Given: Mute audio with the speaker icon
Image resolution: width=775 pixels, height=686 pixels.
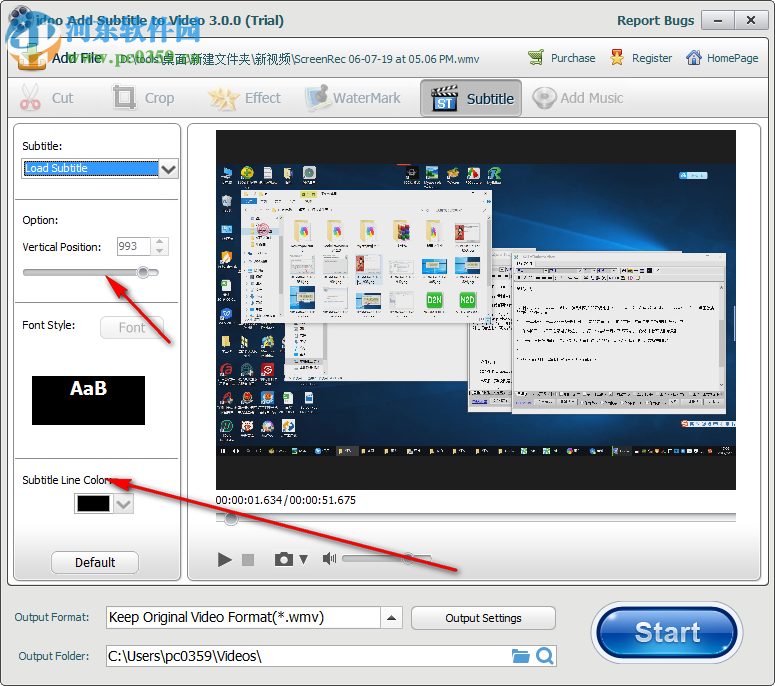Looking at the screenshot, I should click(x=329, y=558).
